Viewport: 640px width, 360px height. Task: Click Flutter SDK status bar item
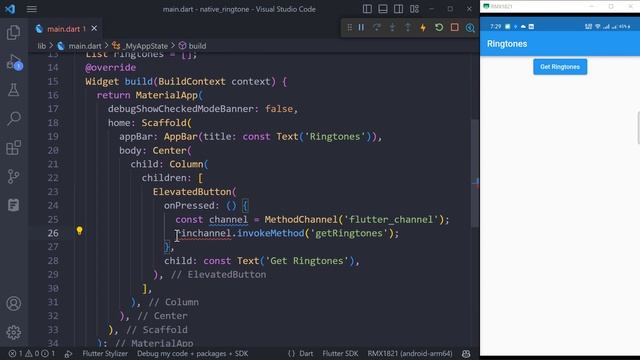point(340,353)
